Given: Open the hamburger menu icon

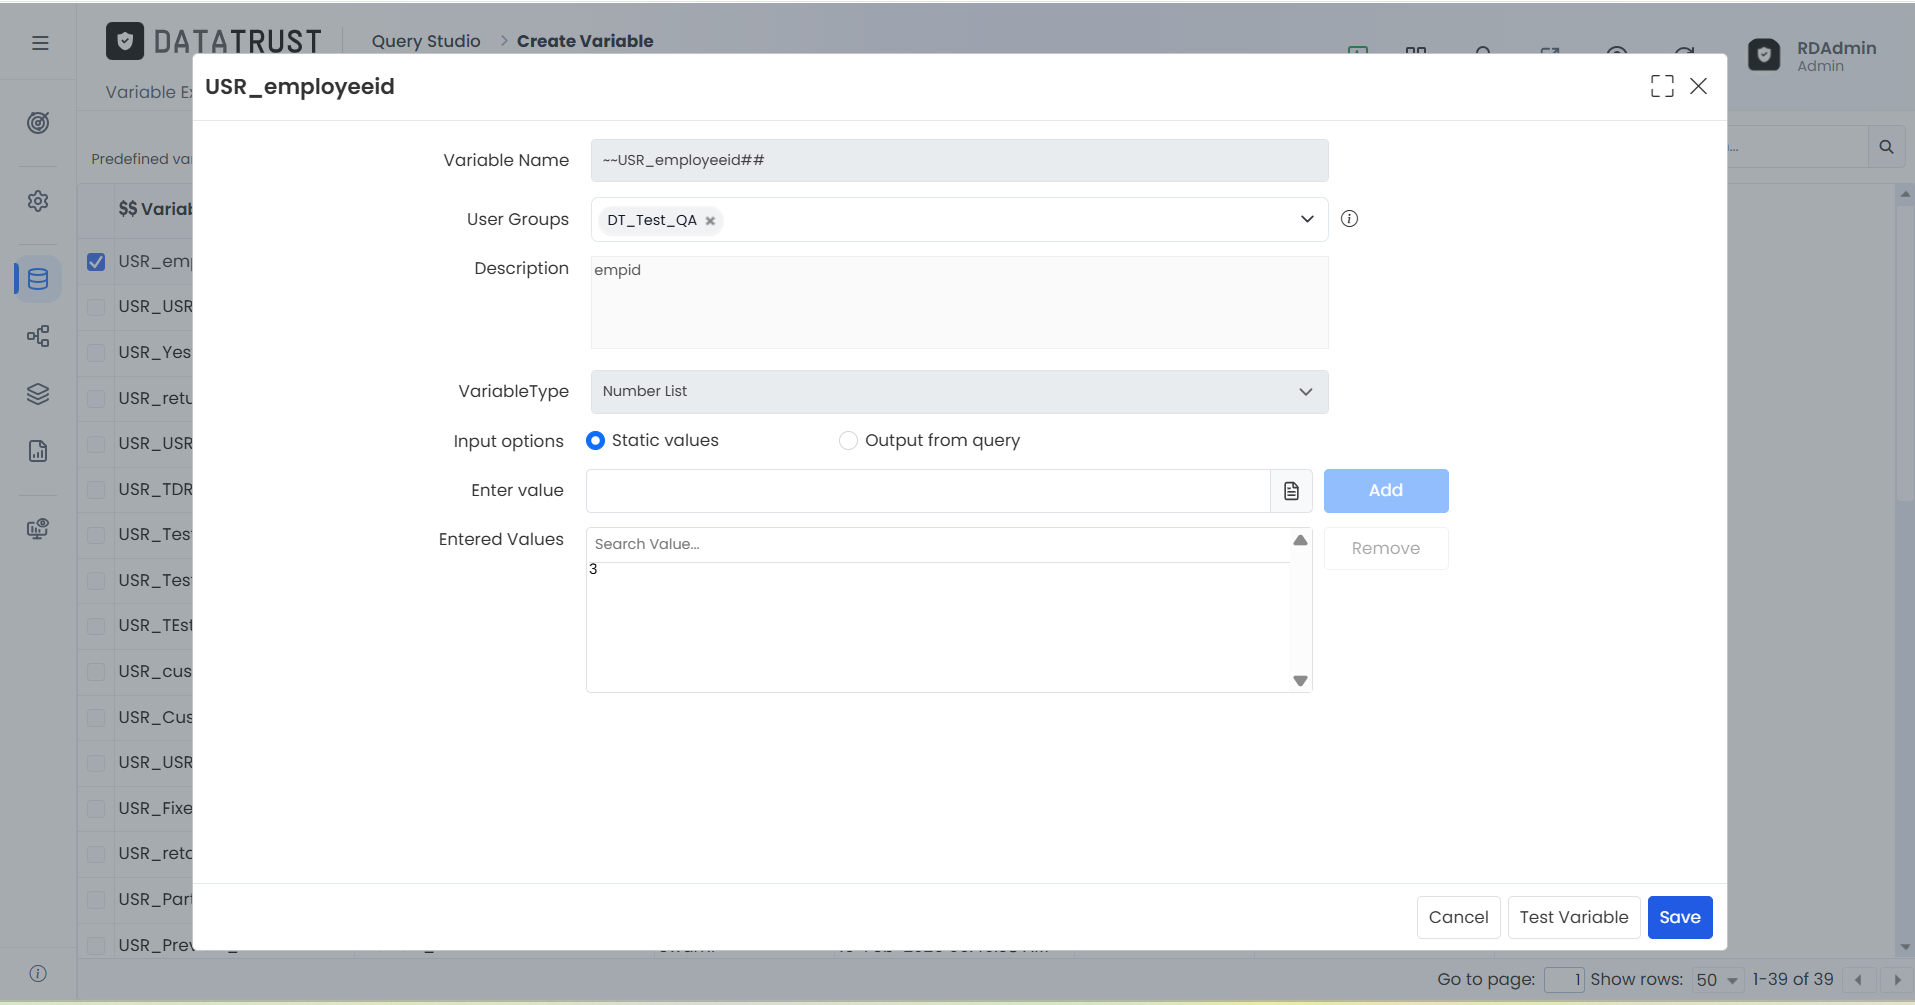Looking at the screenshot, I should pyautogui.click(x=40, y=43).
